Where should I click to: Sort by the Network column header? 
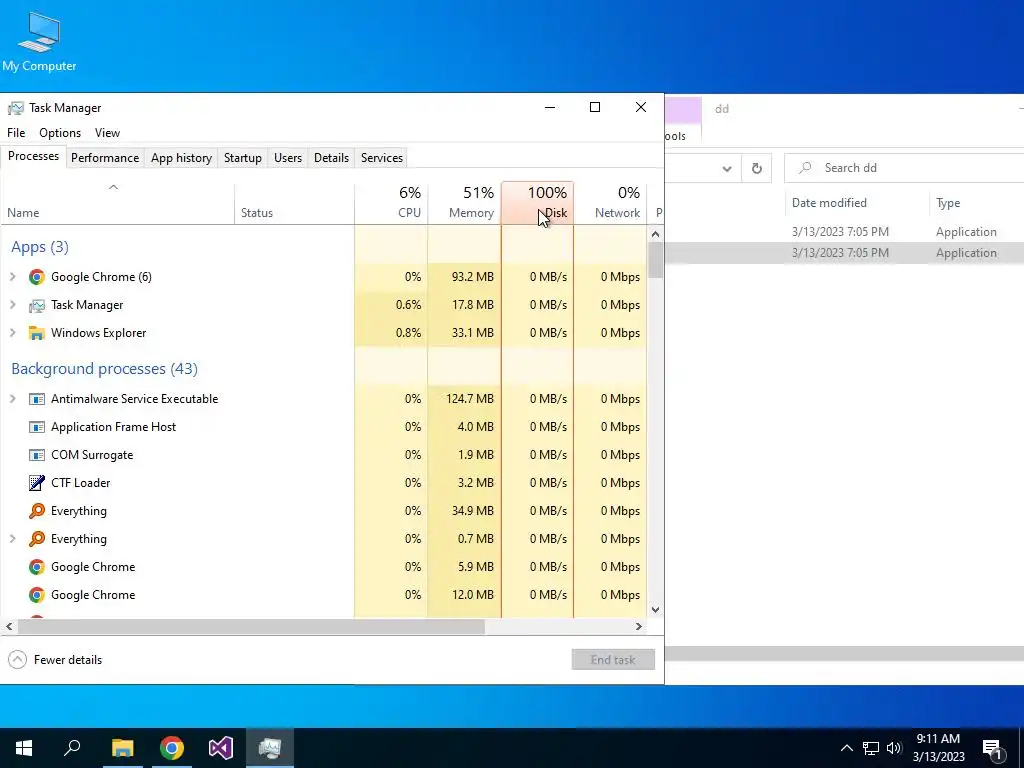pos(611,203)
